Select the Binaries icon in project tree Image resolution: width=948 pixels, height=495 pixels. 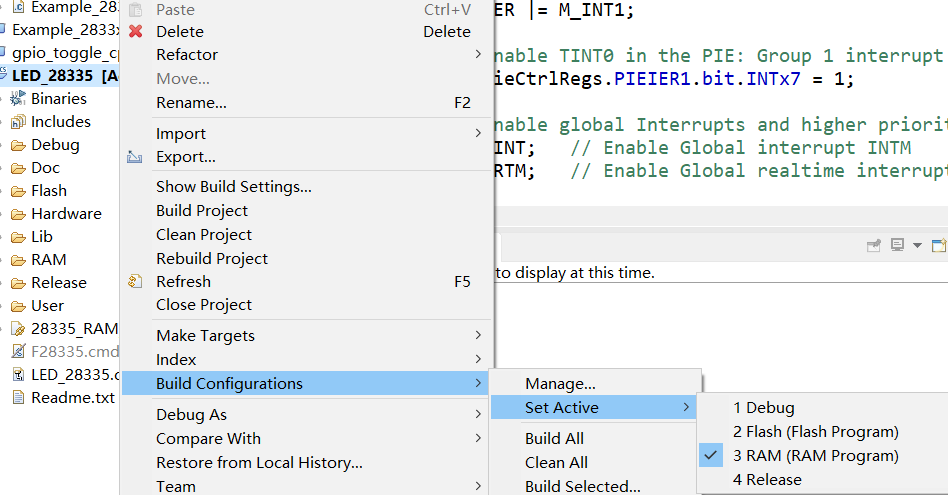[x=19, y=98]
